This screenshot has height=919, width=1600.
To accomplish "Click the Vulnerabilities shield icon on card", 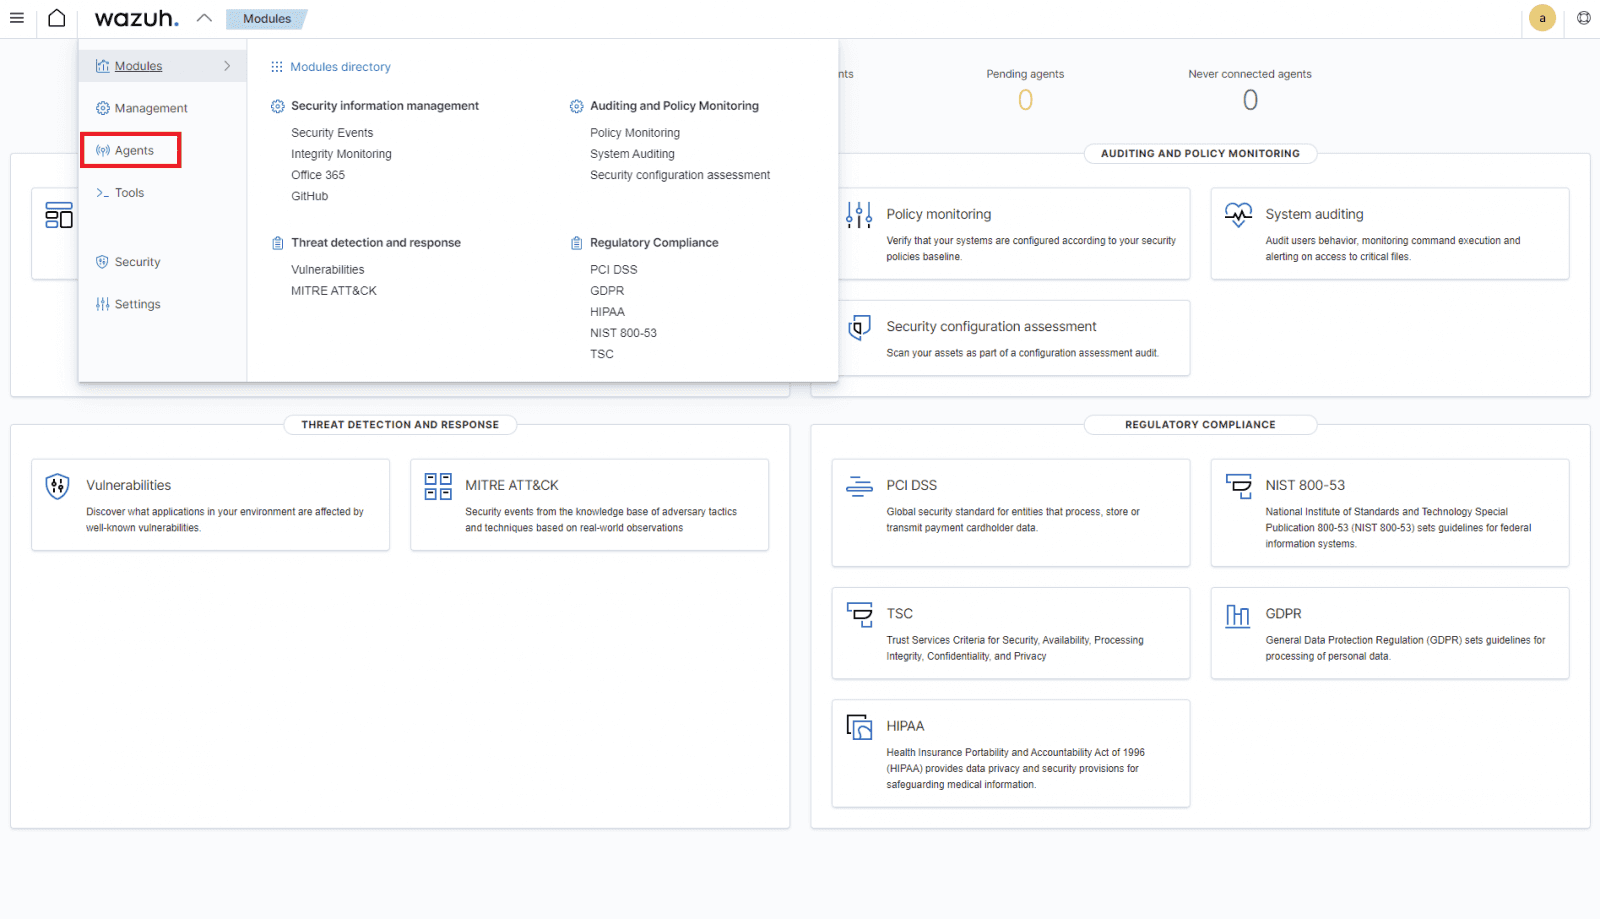I will [58, 486].
